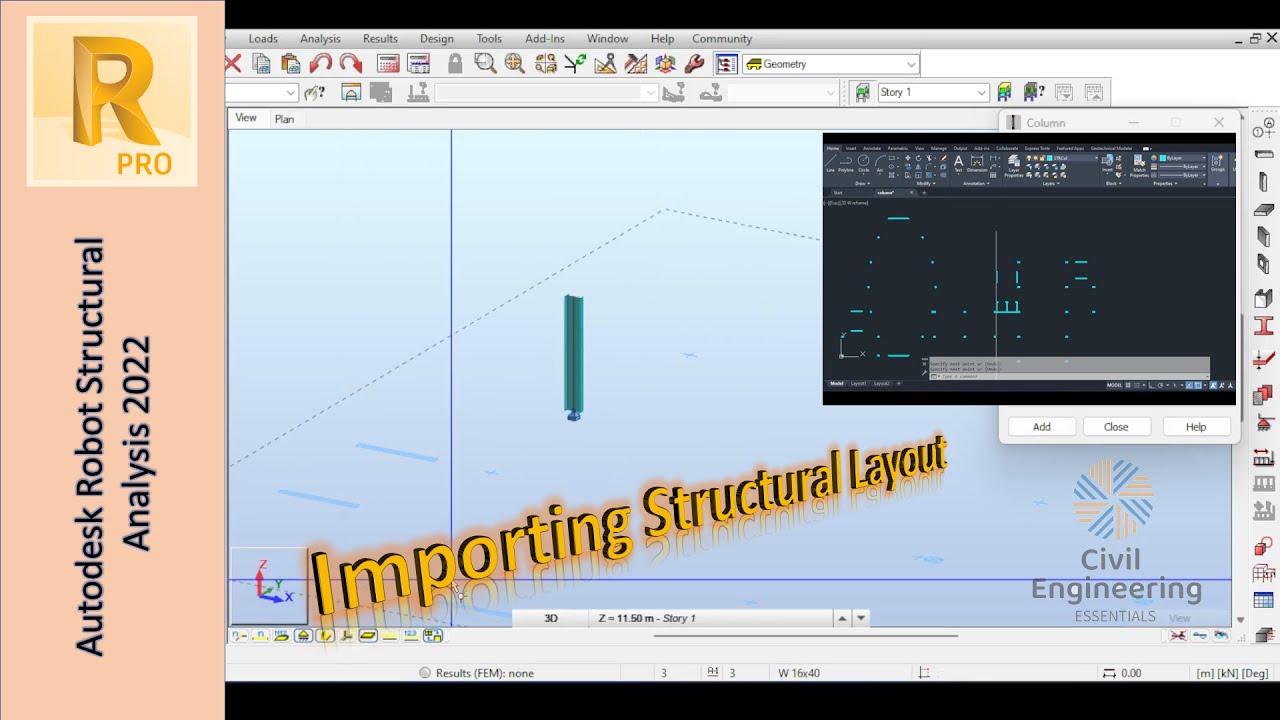Screen dimensions: 1280x720
Task: Select the zoom window magnifier icon
Action: (485, 64)
